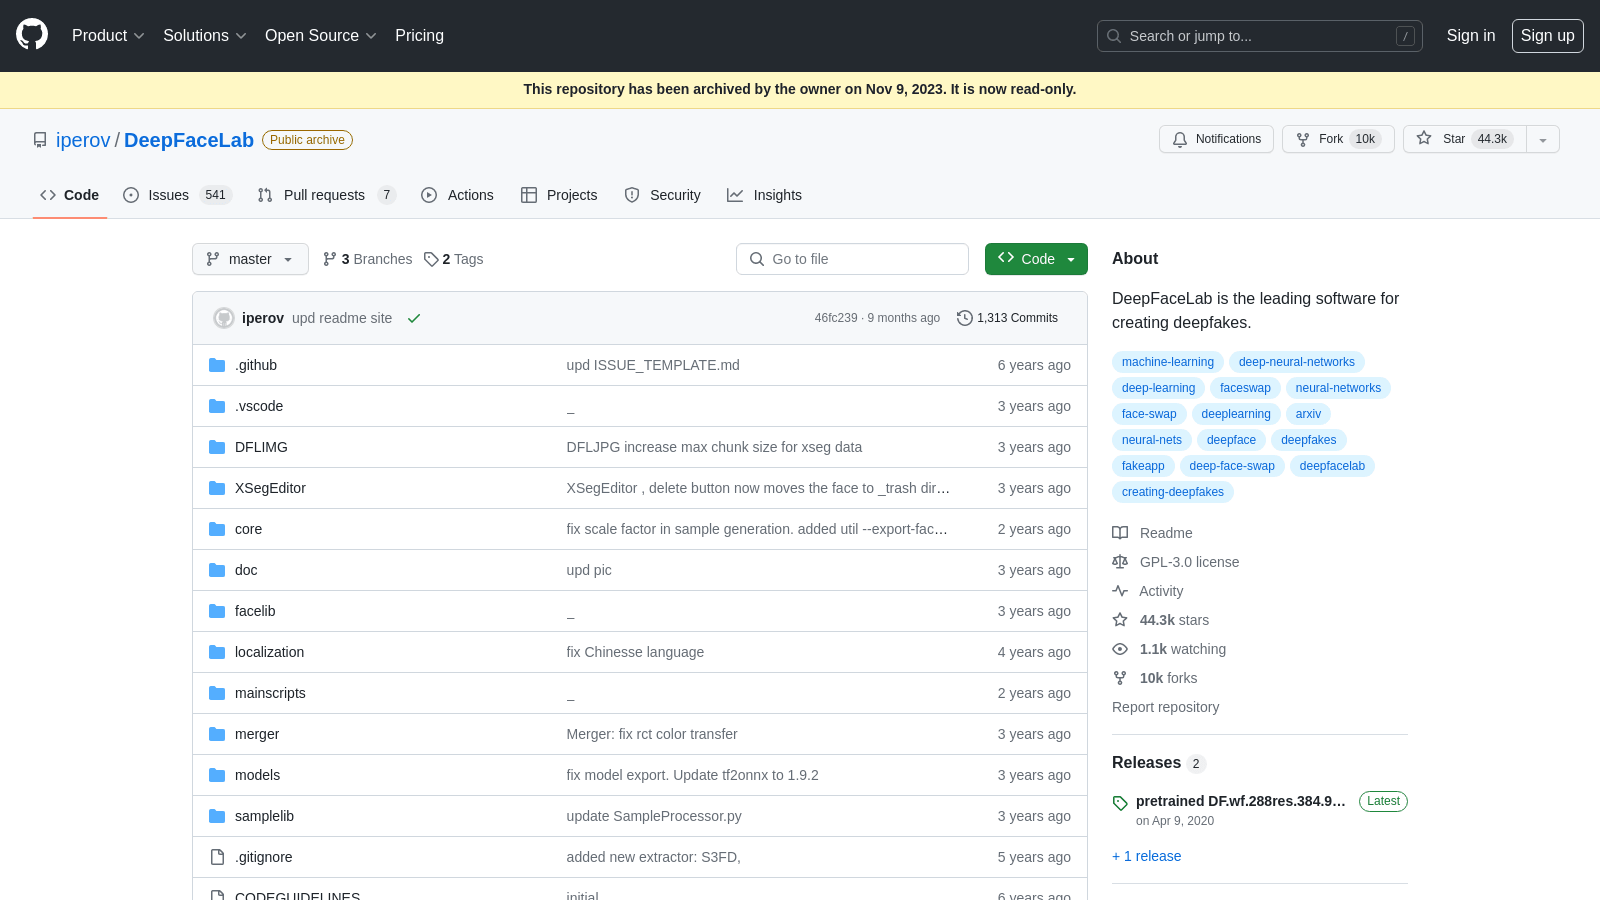
Task: Click the .gitignore file icon
Action: click(x=217, y=857)
